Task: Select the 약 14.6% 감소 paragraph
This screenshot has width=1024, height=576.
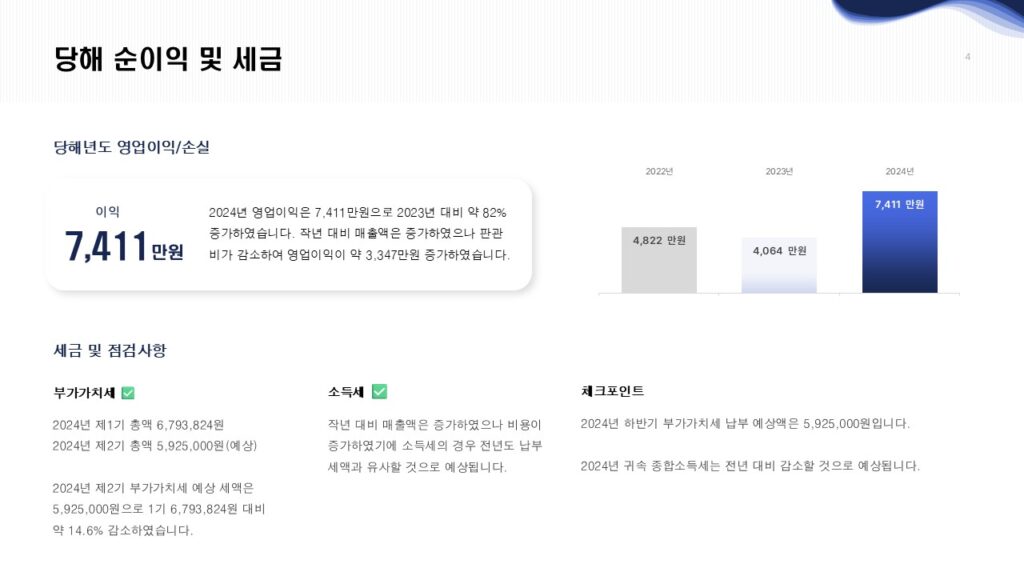Action: point(158,509)
